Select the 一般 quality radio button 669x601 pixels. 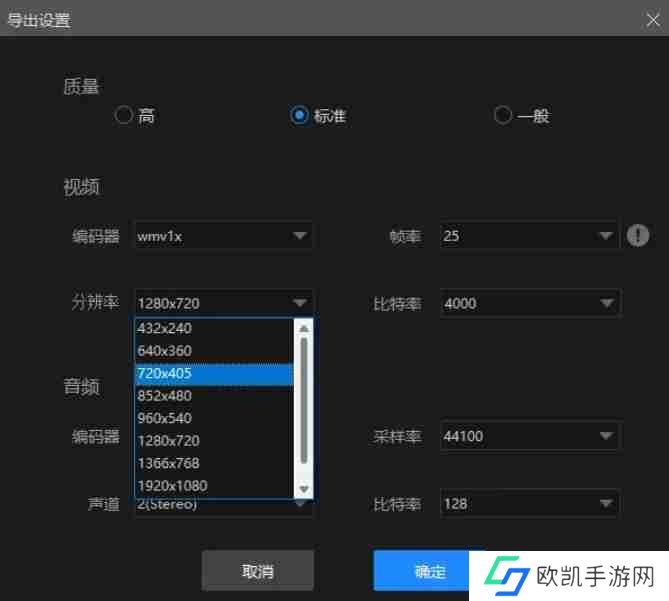(x=503, y=115)
